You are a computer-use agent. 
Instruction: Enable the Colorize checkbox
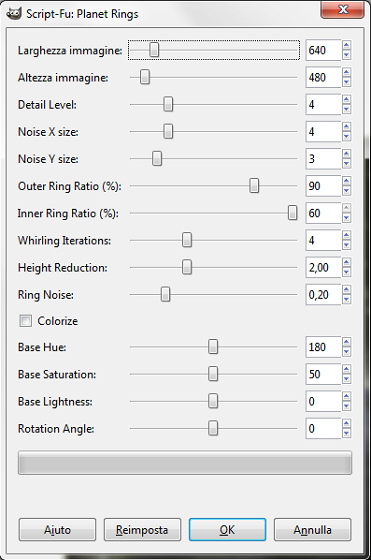click(x=25, y=321)
